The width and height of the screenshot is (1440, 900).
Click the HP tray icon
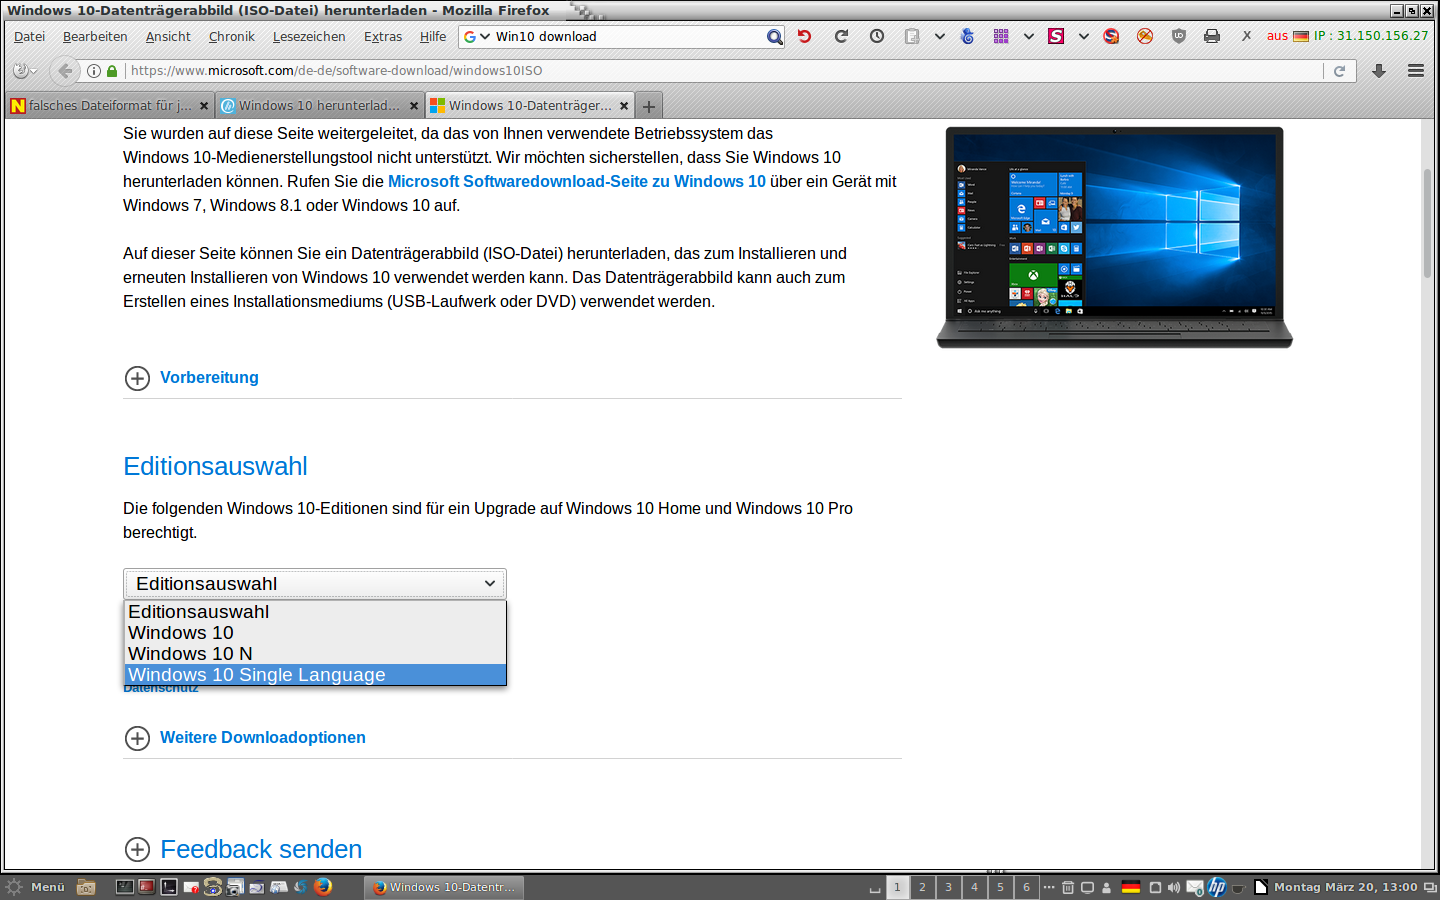pyautogui.click(x=1217, y=887)
